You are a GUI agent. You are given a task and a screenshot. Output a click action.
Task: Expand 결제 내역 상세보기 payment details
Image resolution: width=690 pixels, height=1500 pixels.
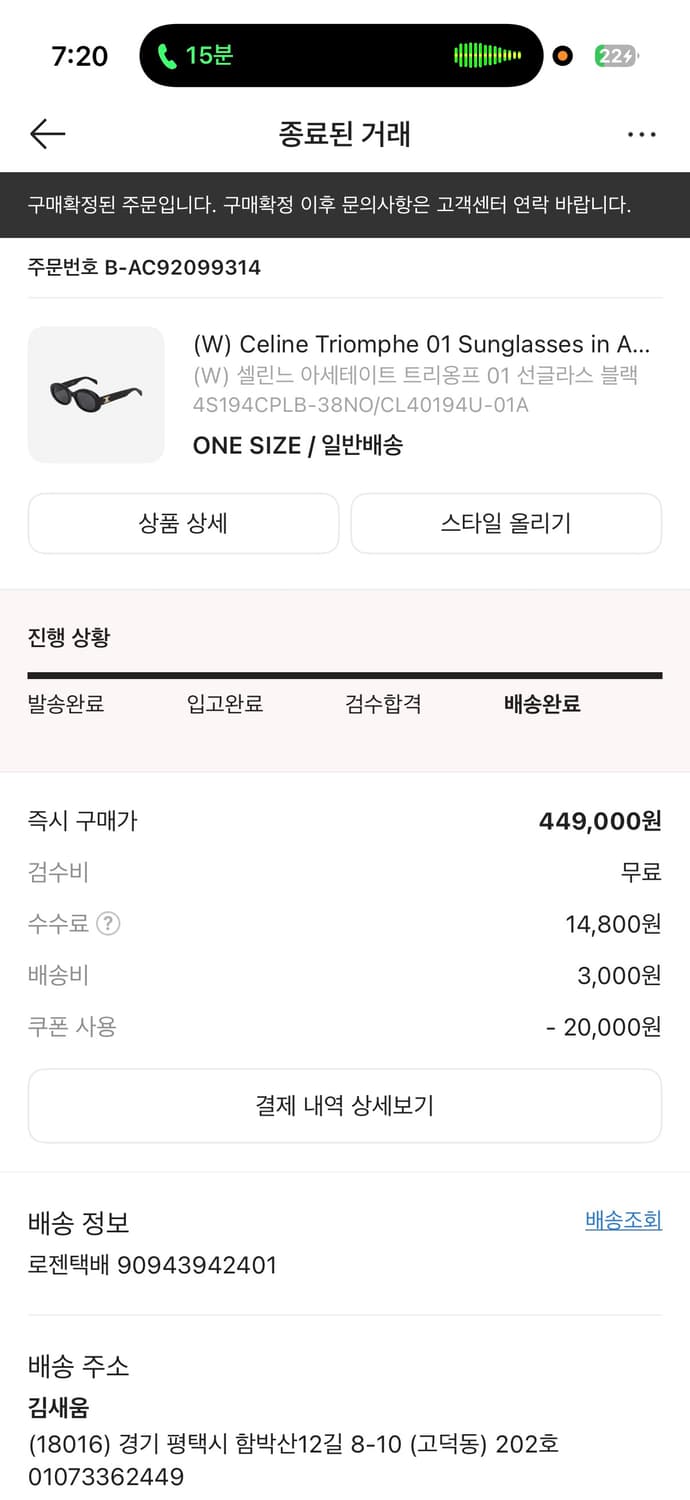point(345,1105)
